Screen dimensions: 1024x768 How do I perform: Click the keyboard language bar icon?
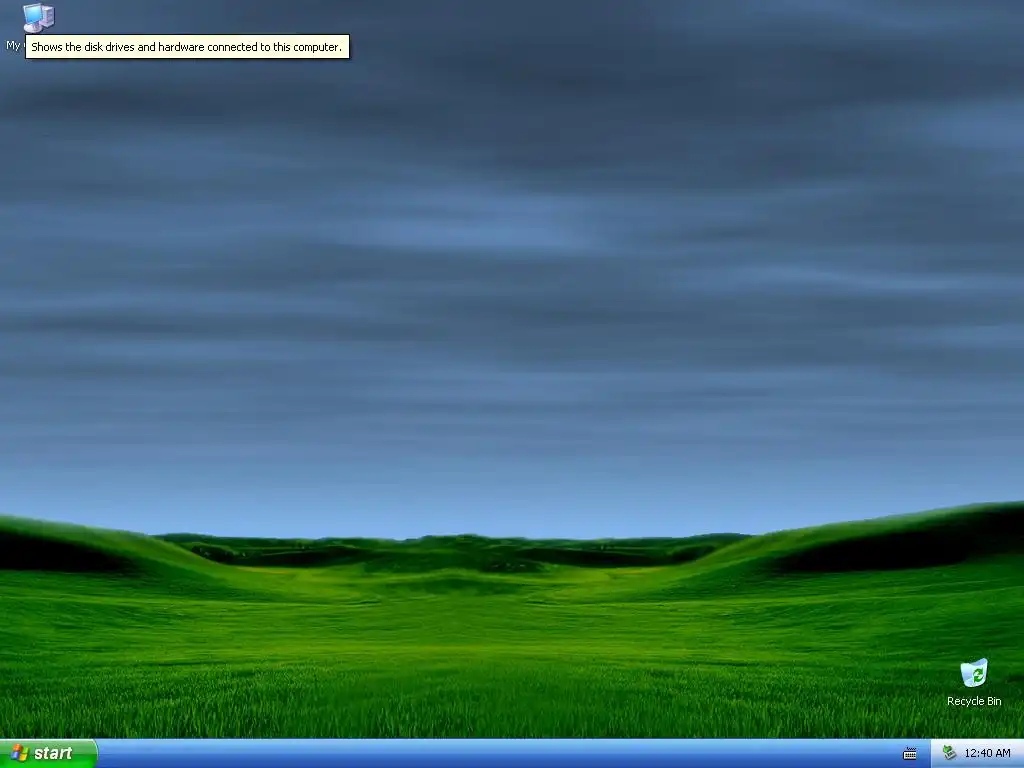(x=910, y=754)
